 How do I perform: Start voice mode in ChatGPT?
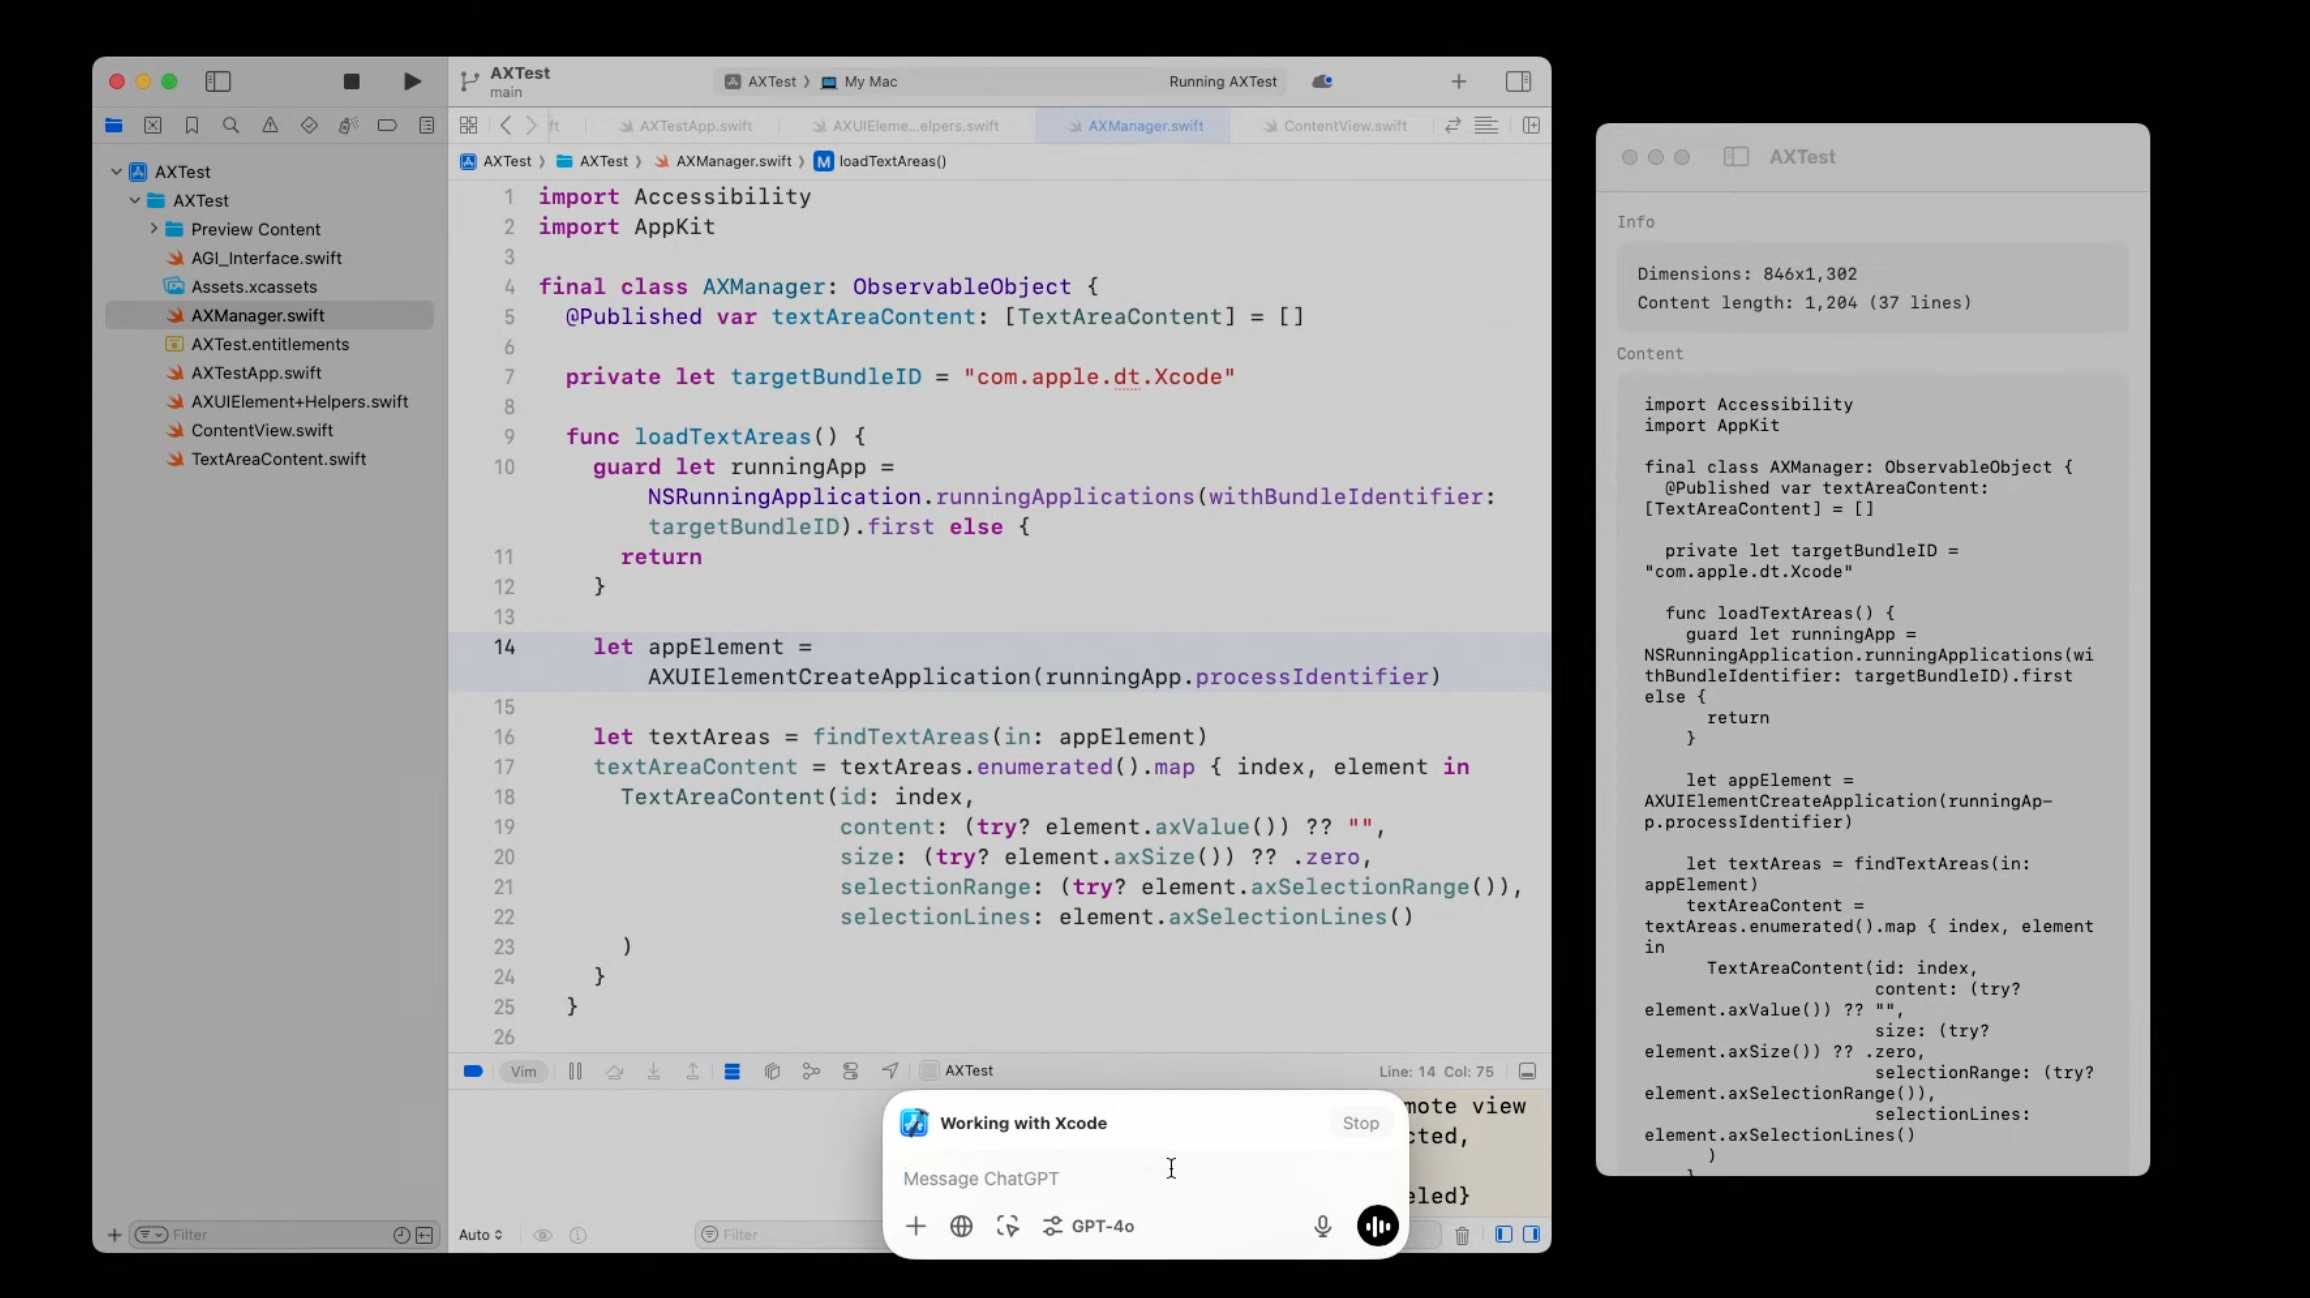(1377, 1226)
